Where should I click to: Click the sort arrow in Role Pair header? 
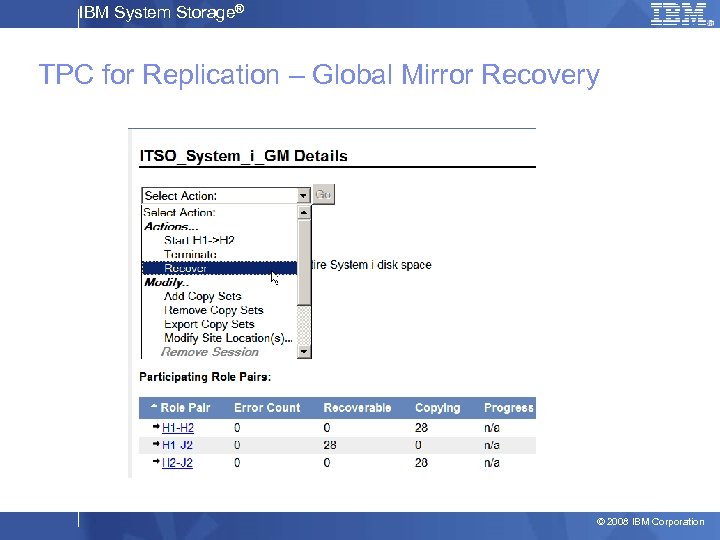point(154,406)
